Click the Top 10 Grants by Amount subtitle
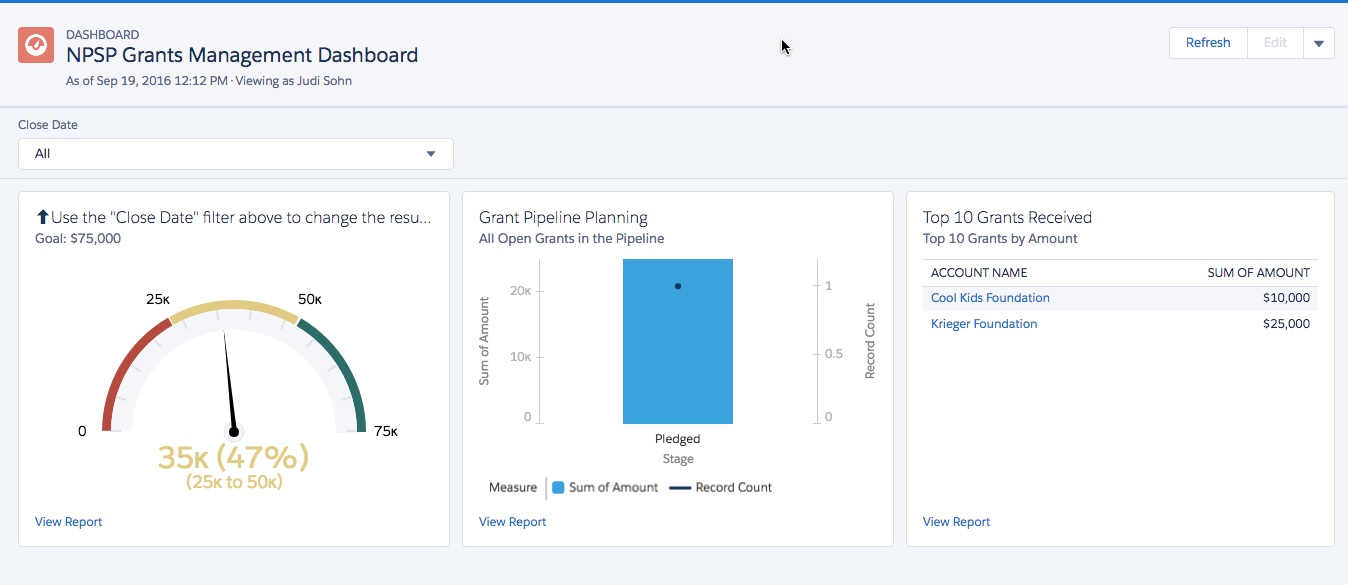Image resolution: width=1348 pixels, height=585 pixels. 1000,239
